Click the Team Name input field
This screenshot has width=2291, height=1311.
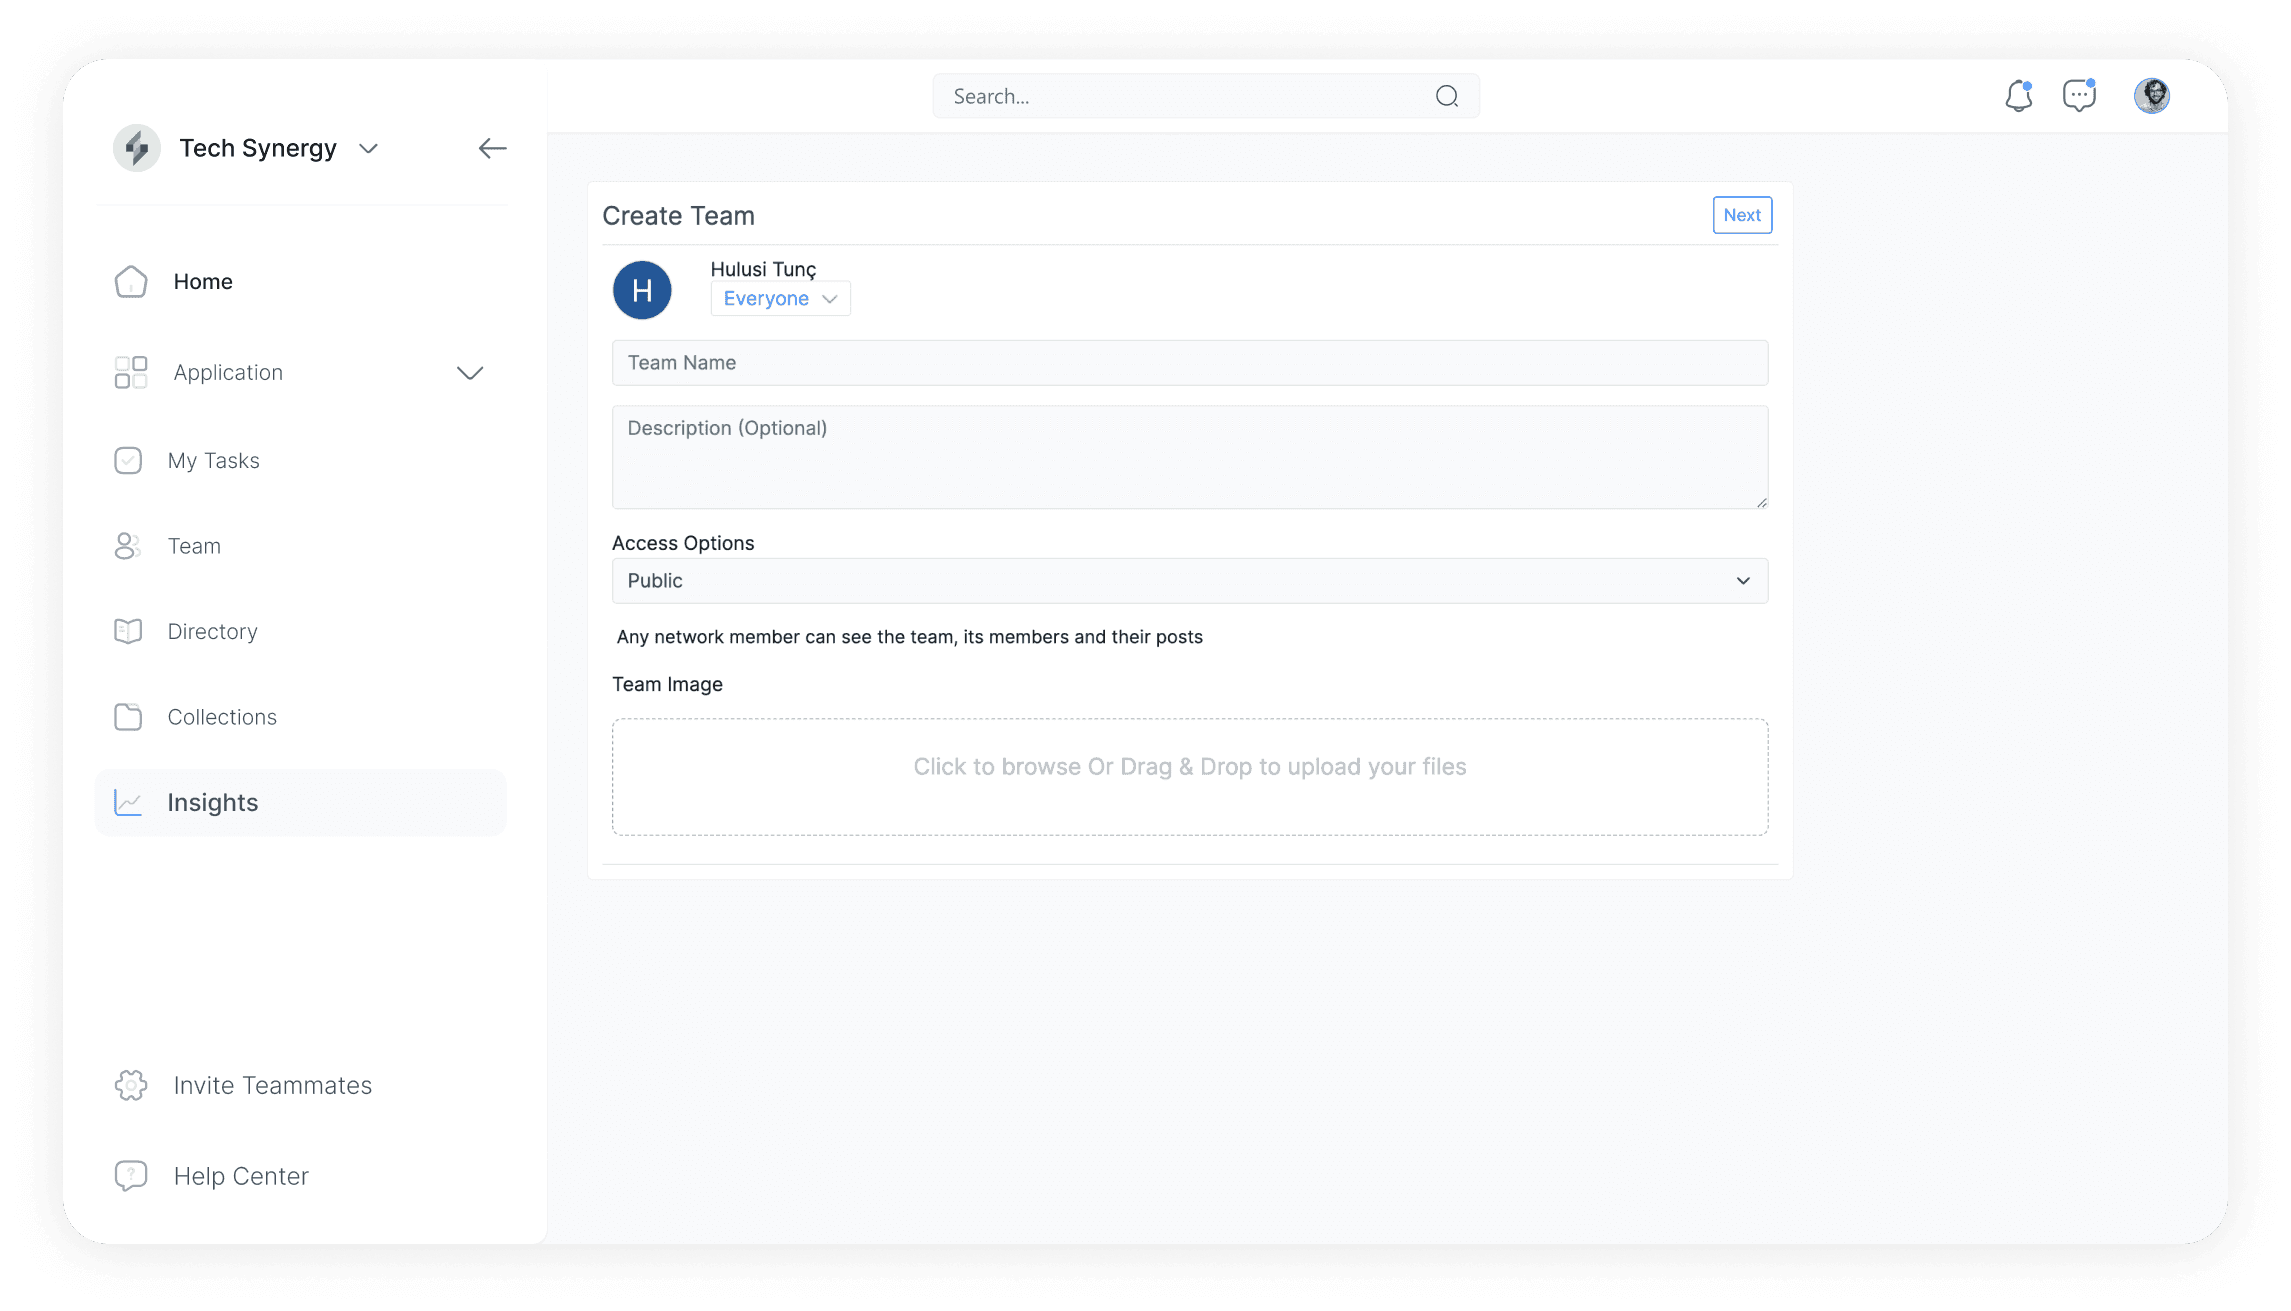tap(1189, 363)
